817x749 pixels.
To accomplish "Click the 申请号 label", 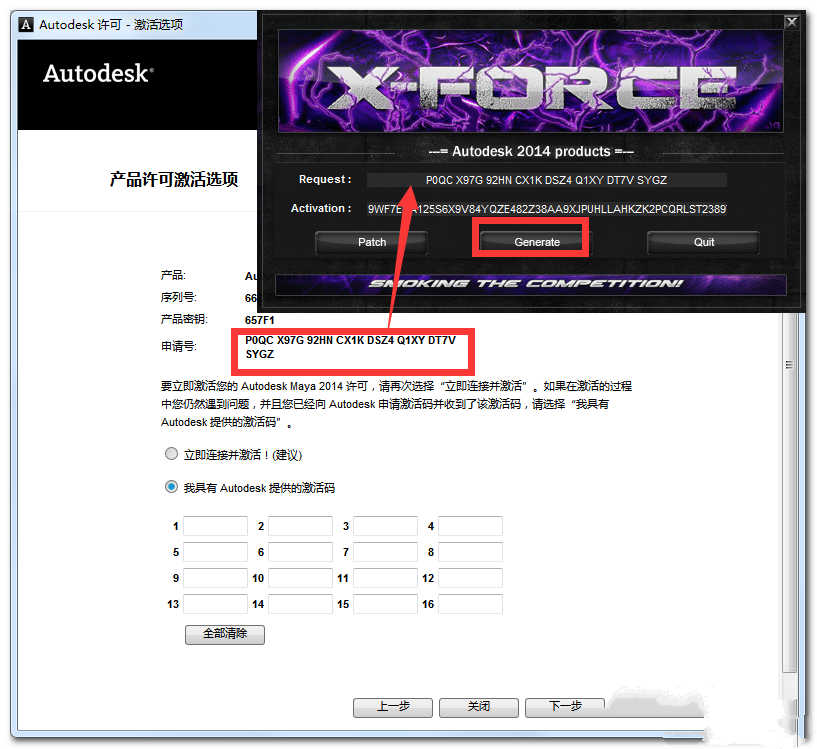I will [x=178, y=346].
